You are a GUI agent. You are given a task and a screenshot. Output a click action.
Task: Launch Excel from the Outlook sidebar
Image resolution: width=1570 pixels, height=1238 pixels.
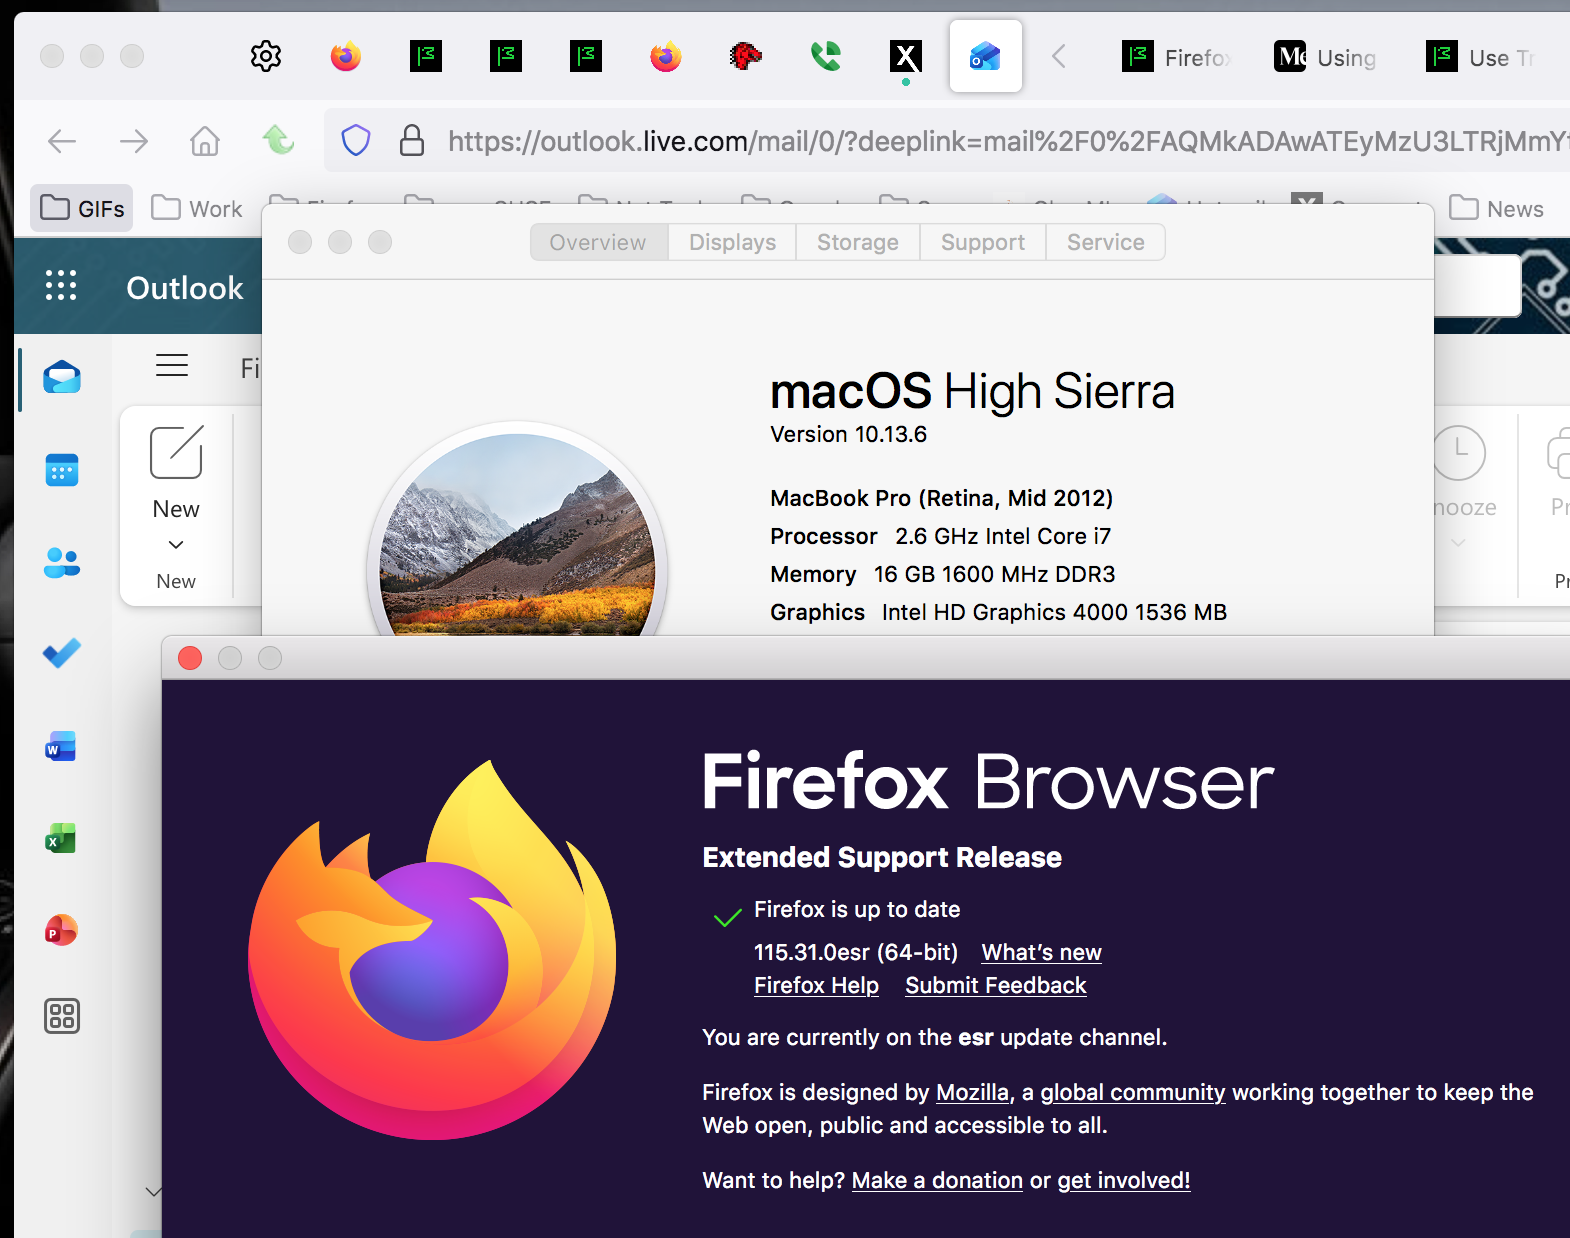(x=61, y=839)
